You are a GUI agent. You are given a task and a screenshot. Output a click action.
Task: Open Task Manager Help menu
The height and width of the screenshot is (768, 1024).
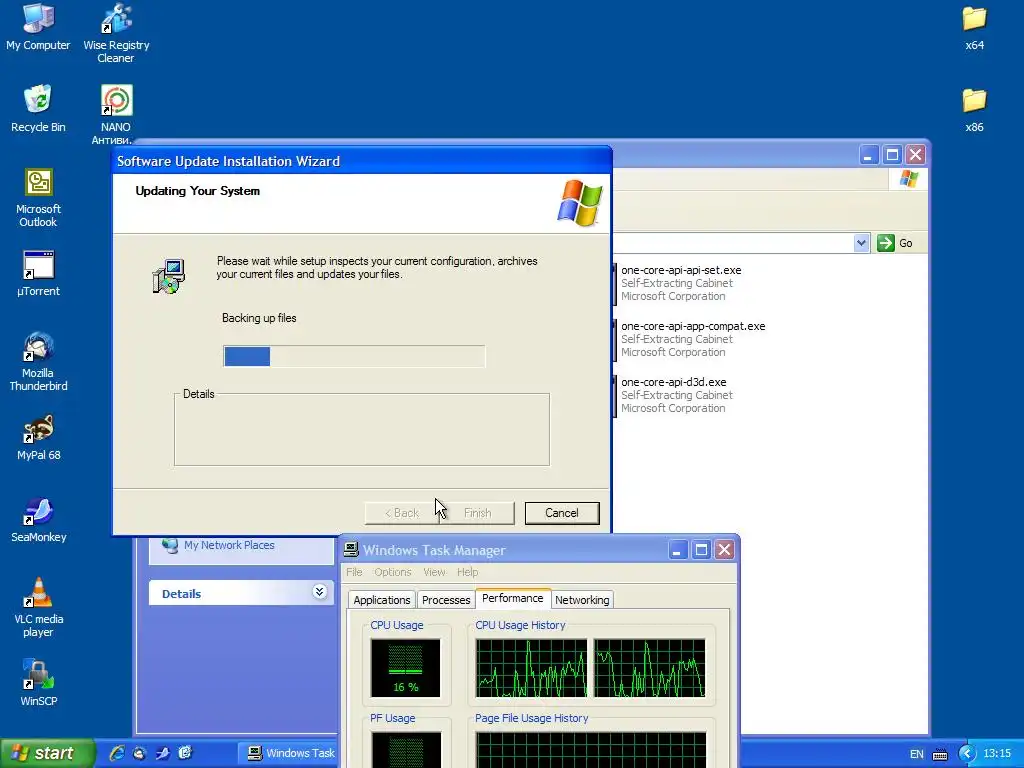coord(467,572)
